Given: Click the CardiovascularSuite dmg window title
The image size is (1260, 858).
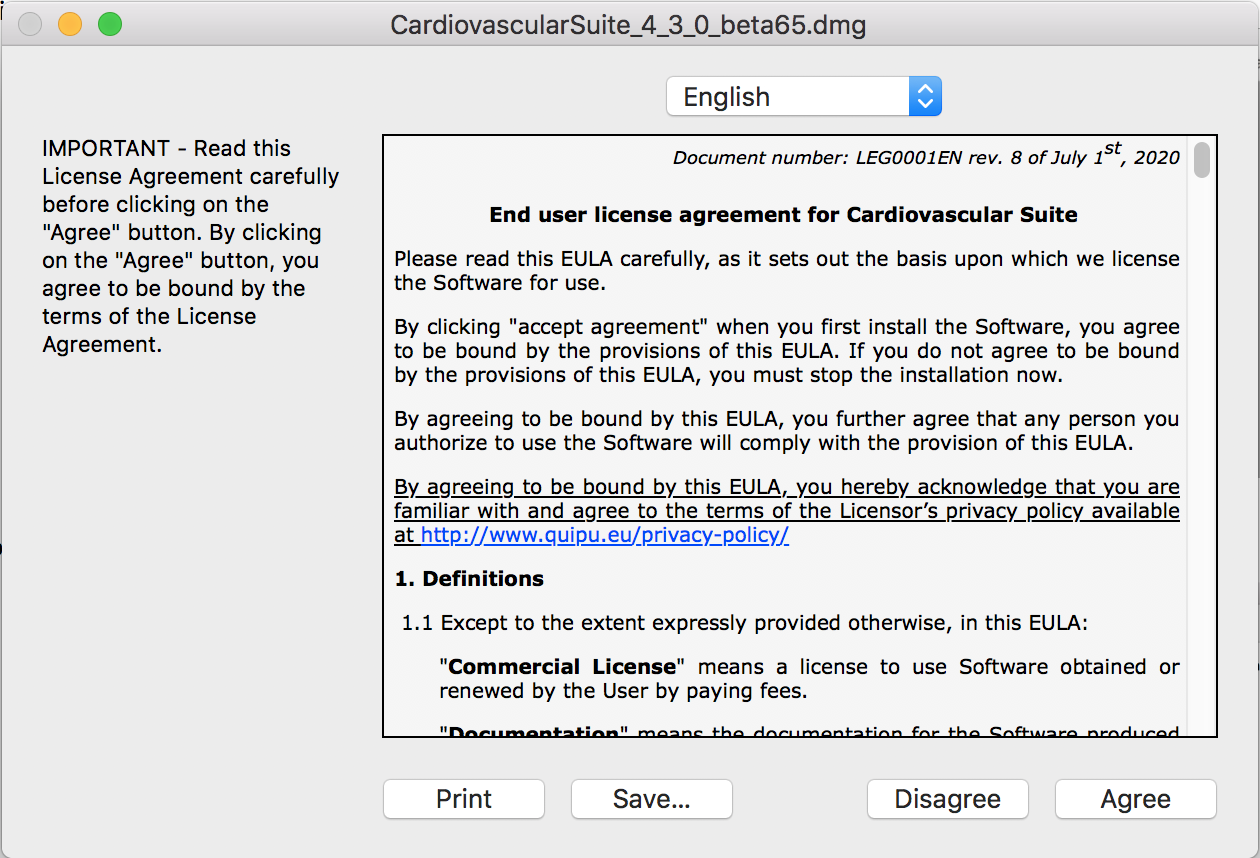Looking at the screenshot, I should [628, 25].
